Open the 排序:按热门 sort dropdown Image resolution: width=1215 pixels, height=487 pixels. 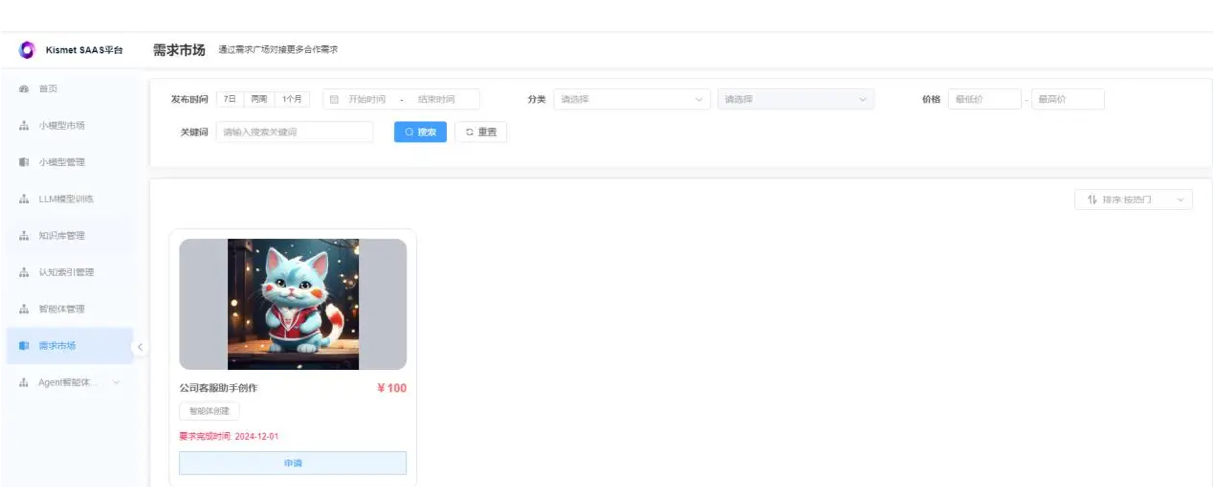click(1134, 200)
